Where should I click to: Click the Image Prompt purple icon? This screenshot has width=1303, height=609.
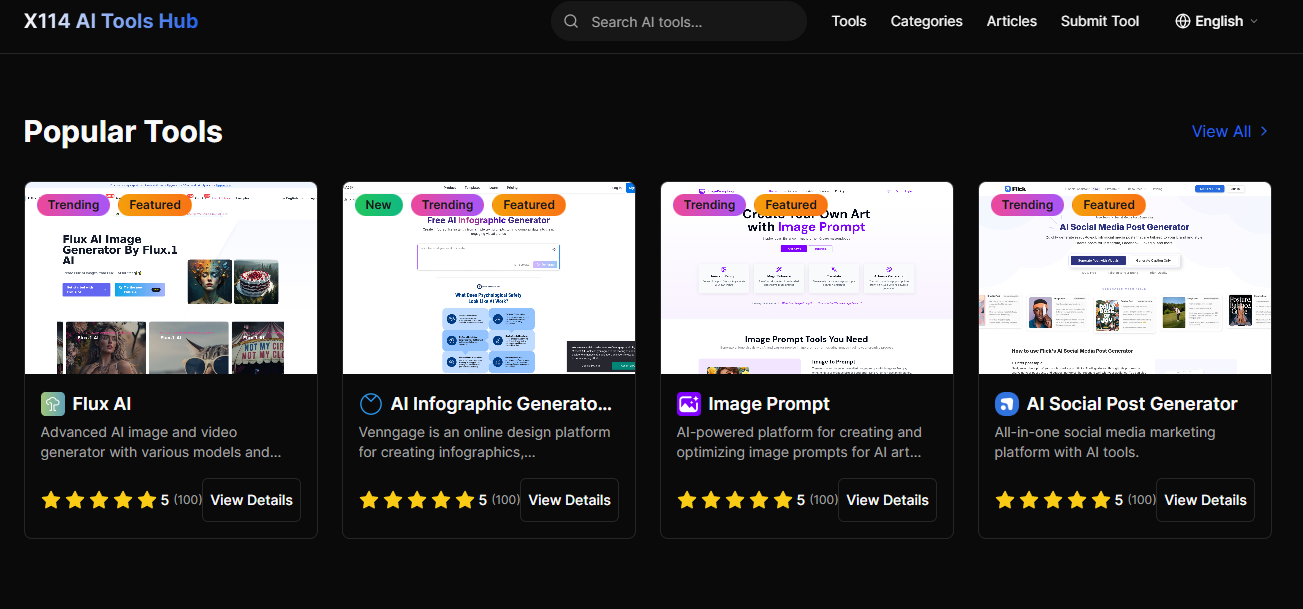coord(689,404)
